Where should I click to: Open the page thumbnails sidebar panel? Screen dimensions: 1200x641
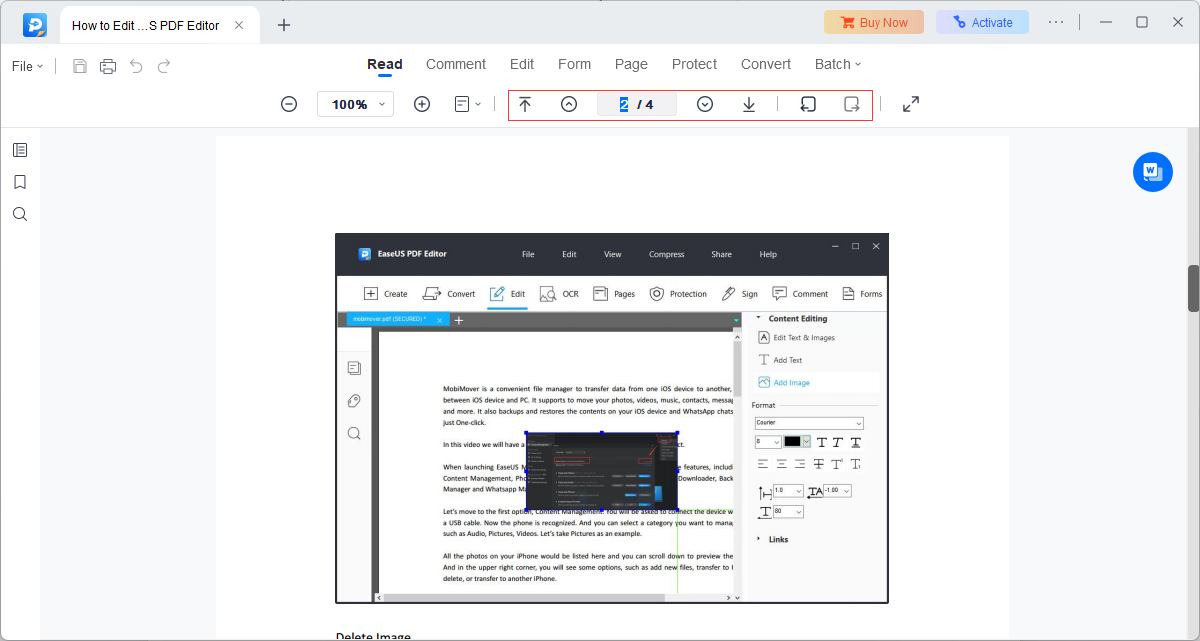pyautogui.click(x=20, y=150)
